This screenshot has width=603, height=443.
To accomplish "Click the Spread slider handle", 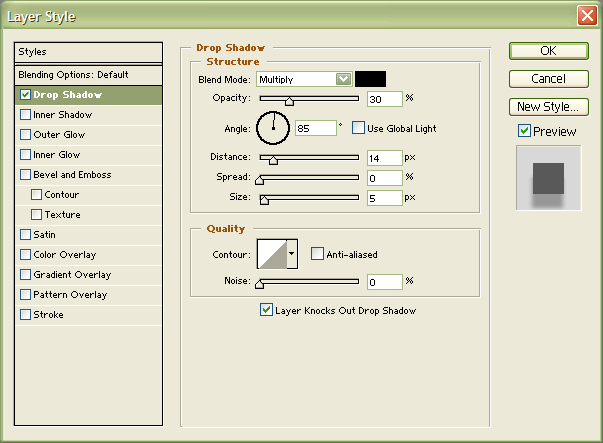I will (260, 180).
